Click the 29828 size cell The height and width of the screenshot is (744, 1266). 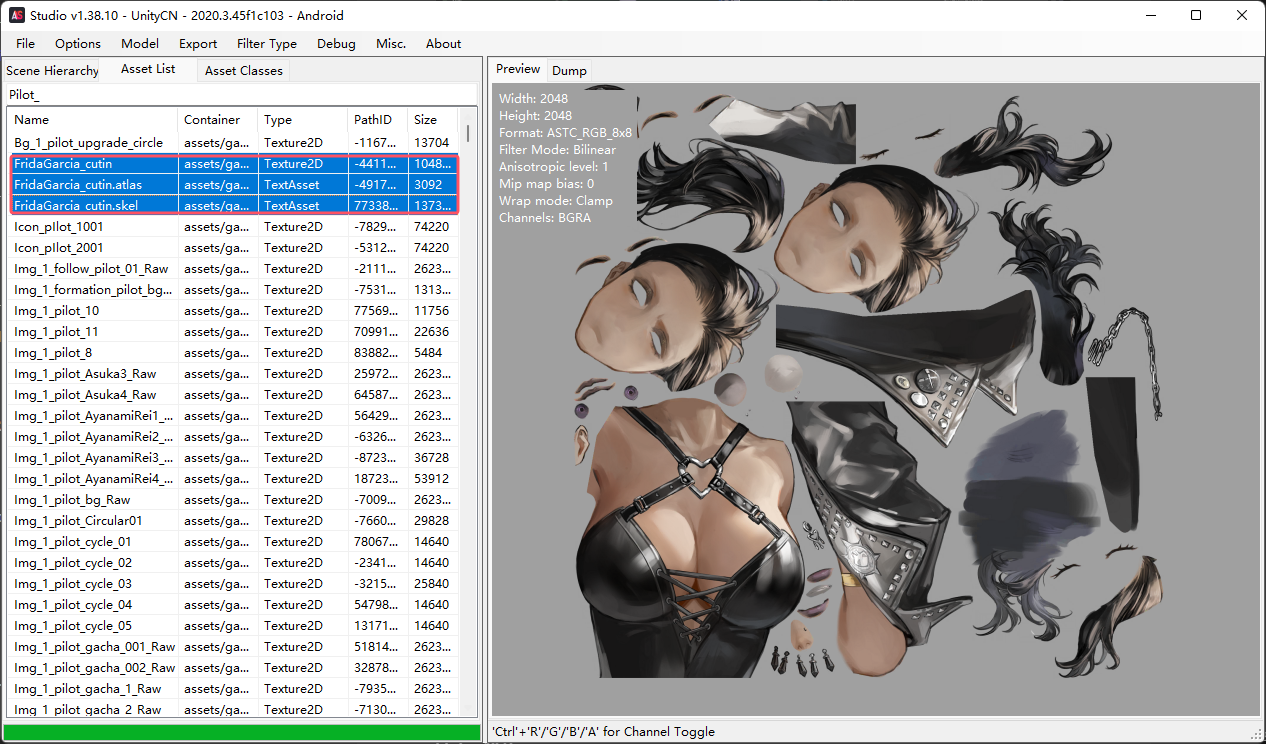click(x=432, y=521)
